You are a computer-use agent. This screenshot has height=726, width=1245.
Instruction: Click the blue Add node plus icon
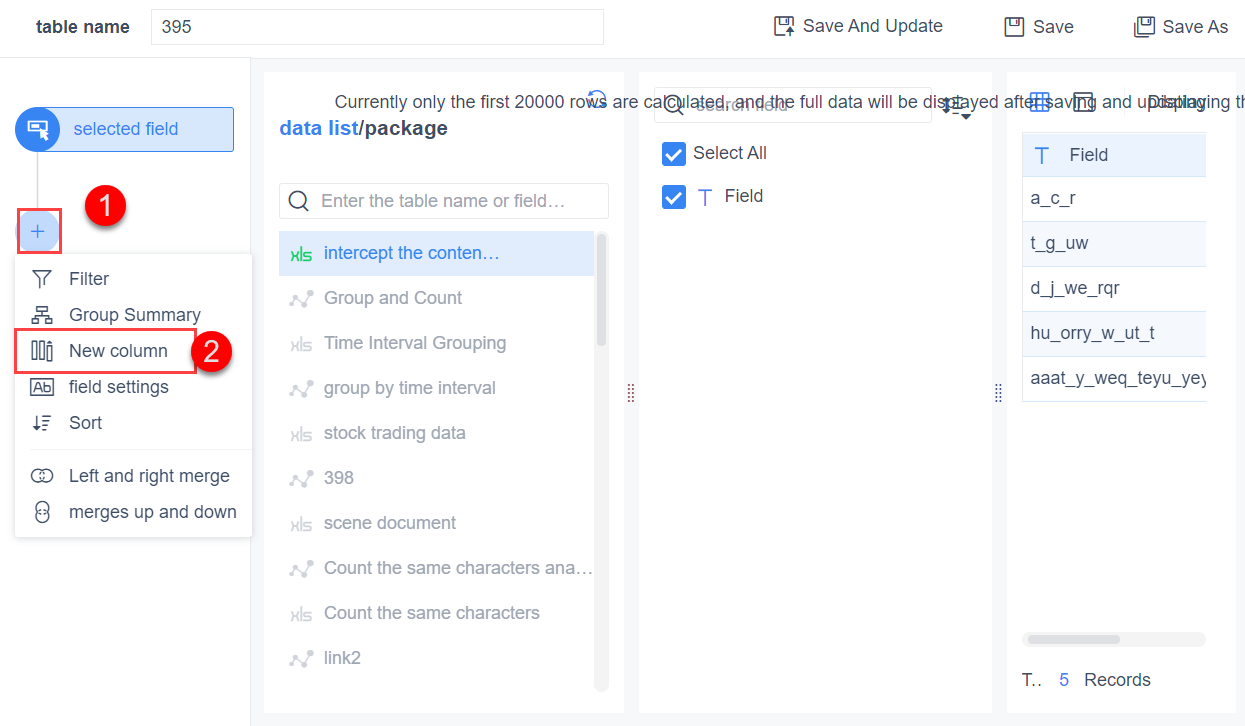38,231
